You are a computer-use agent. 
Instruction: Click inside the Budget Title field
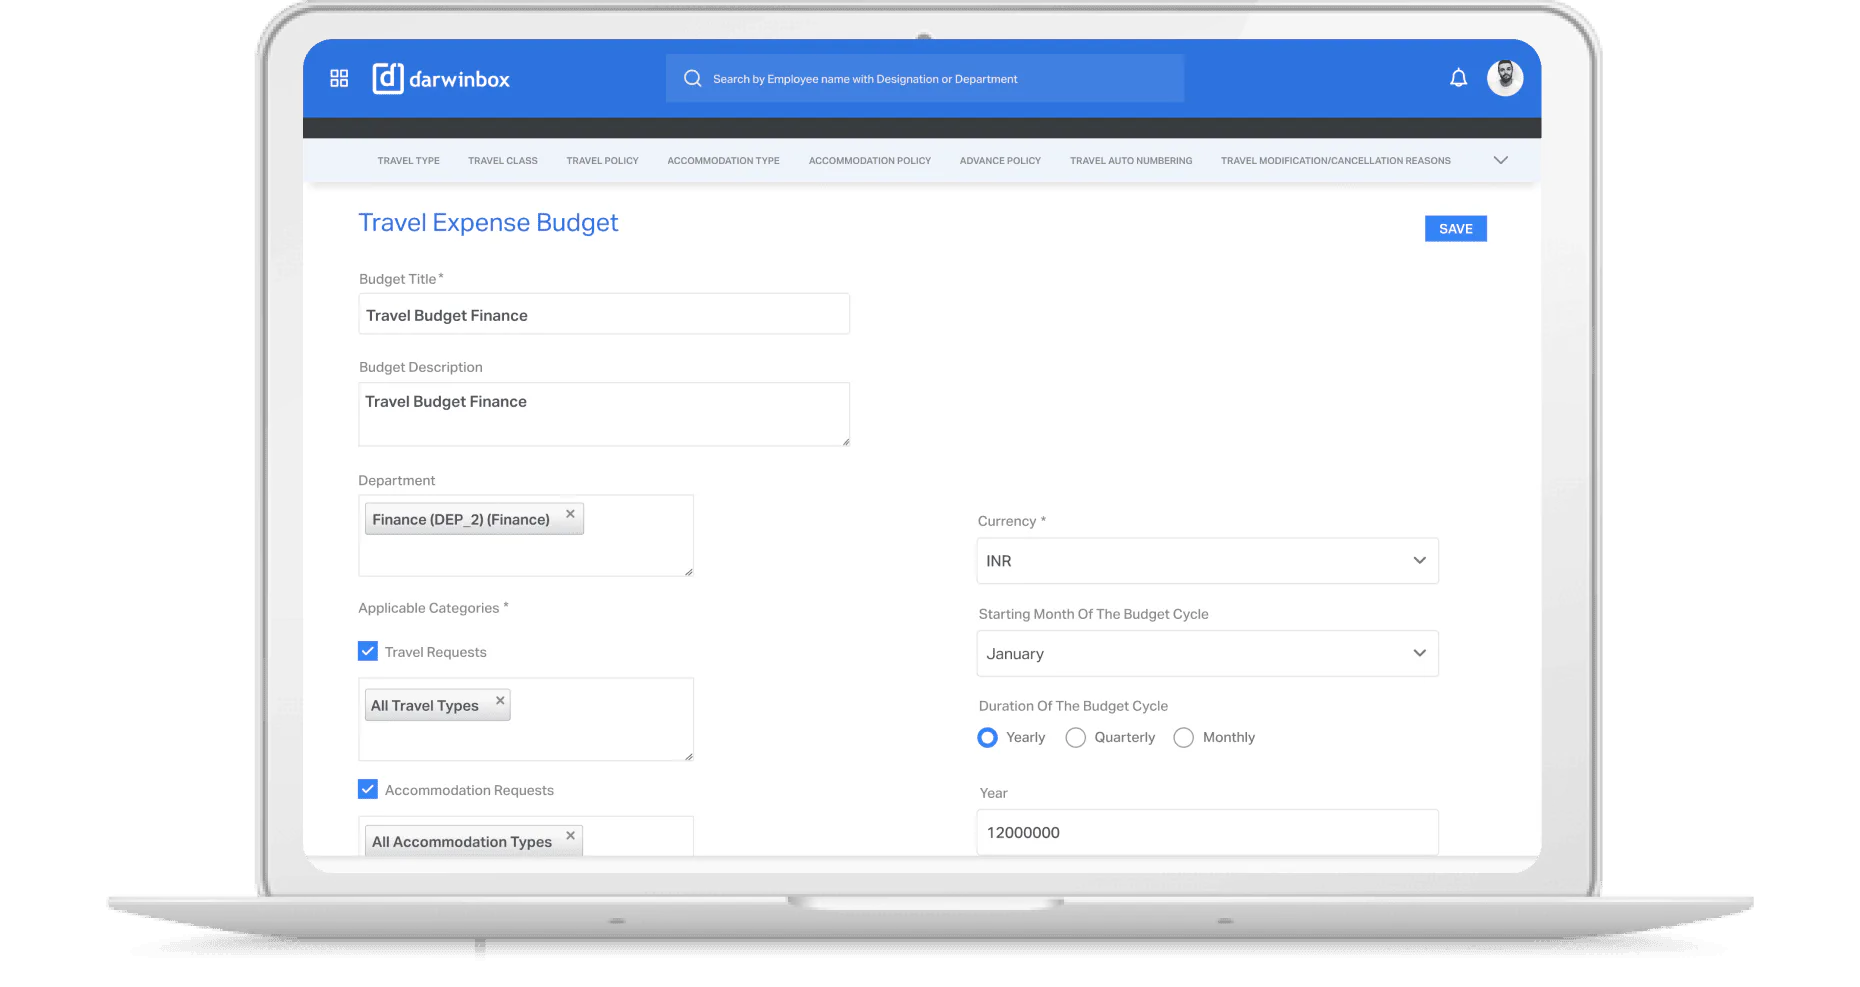pyautogui.click(x=604, y=314)
